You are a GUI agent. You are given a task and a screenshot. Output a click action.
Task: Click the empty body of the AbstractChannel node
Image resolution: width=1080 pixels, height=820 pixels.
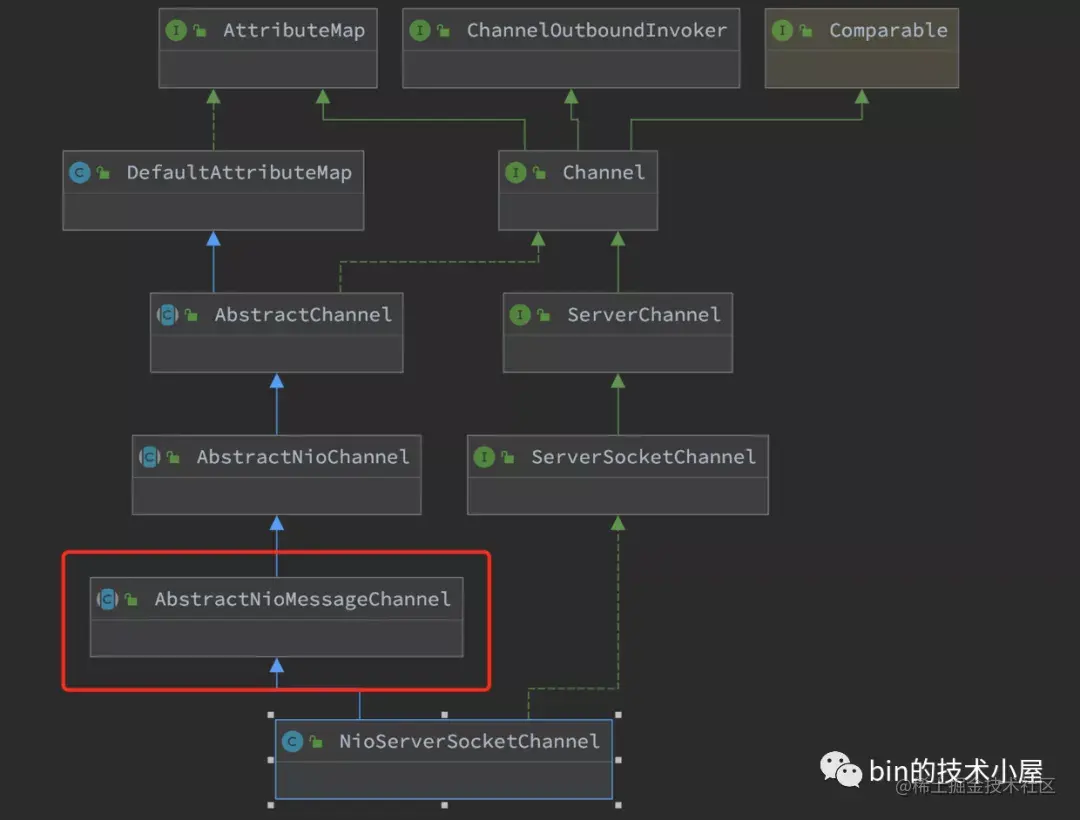[276, 354]
